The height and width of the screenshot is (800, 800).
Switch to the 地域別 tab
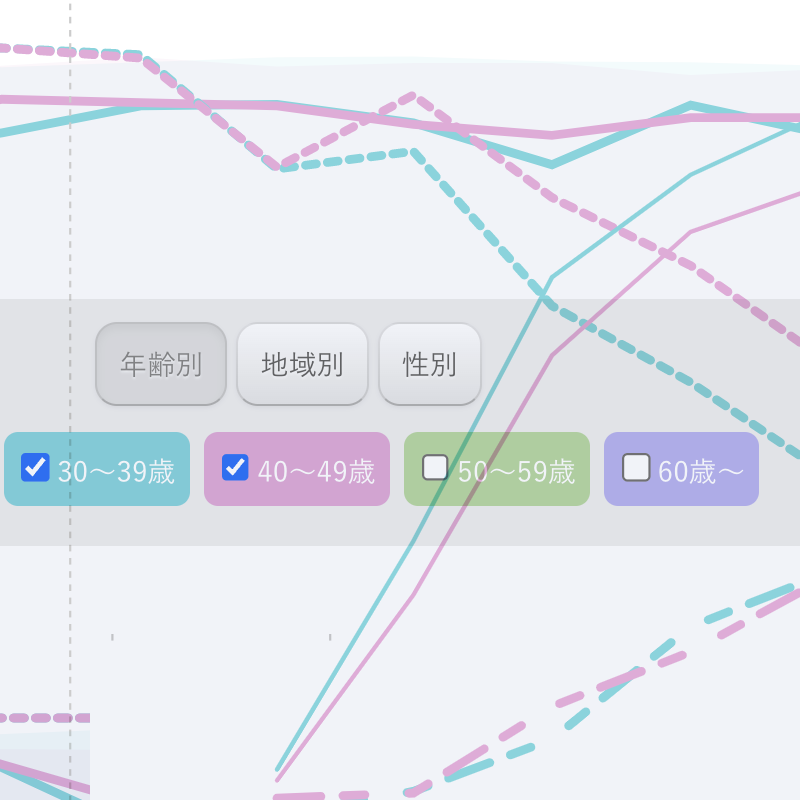pos(302,364)
